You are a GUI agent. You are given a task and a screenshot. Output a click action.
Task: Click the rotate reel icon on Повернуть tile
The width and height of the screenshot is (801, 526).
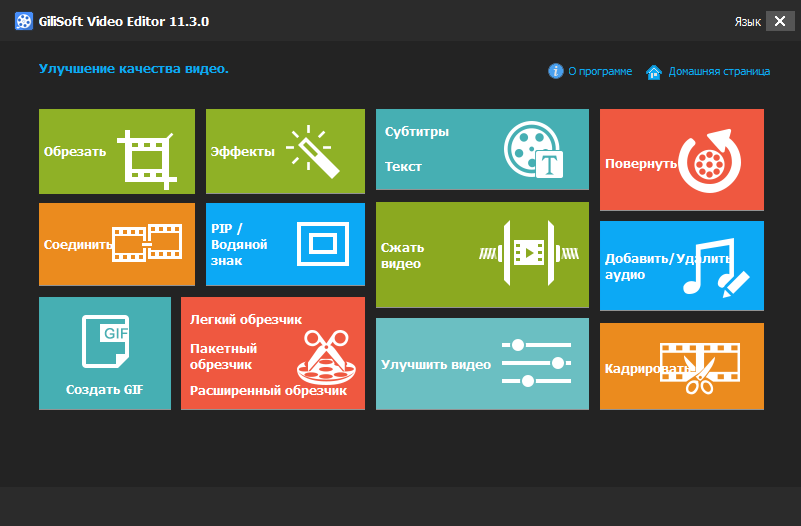click(x=710, y=161)
